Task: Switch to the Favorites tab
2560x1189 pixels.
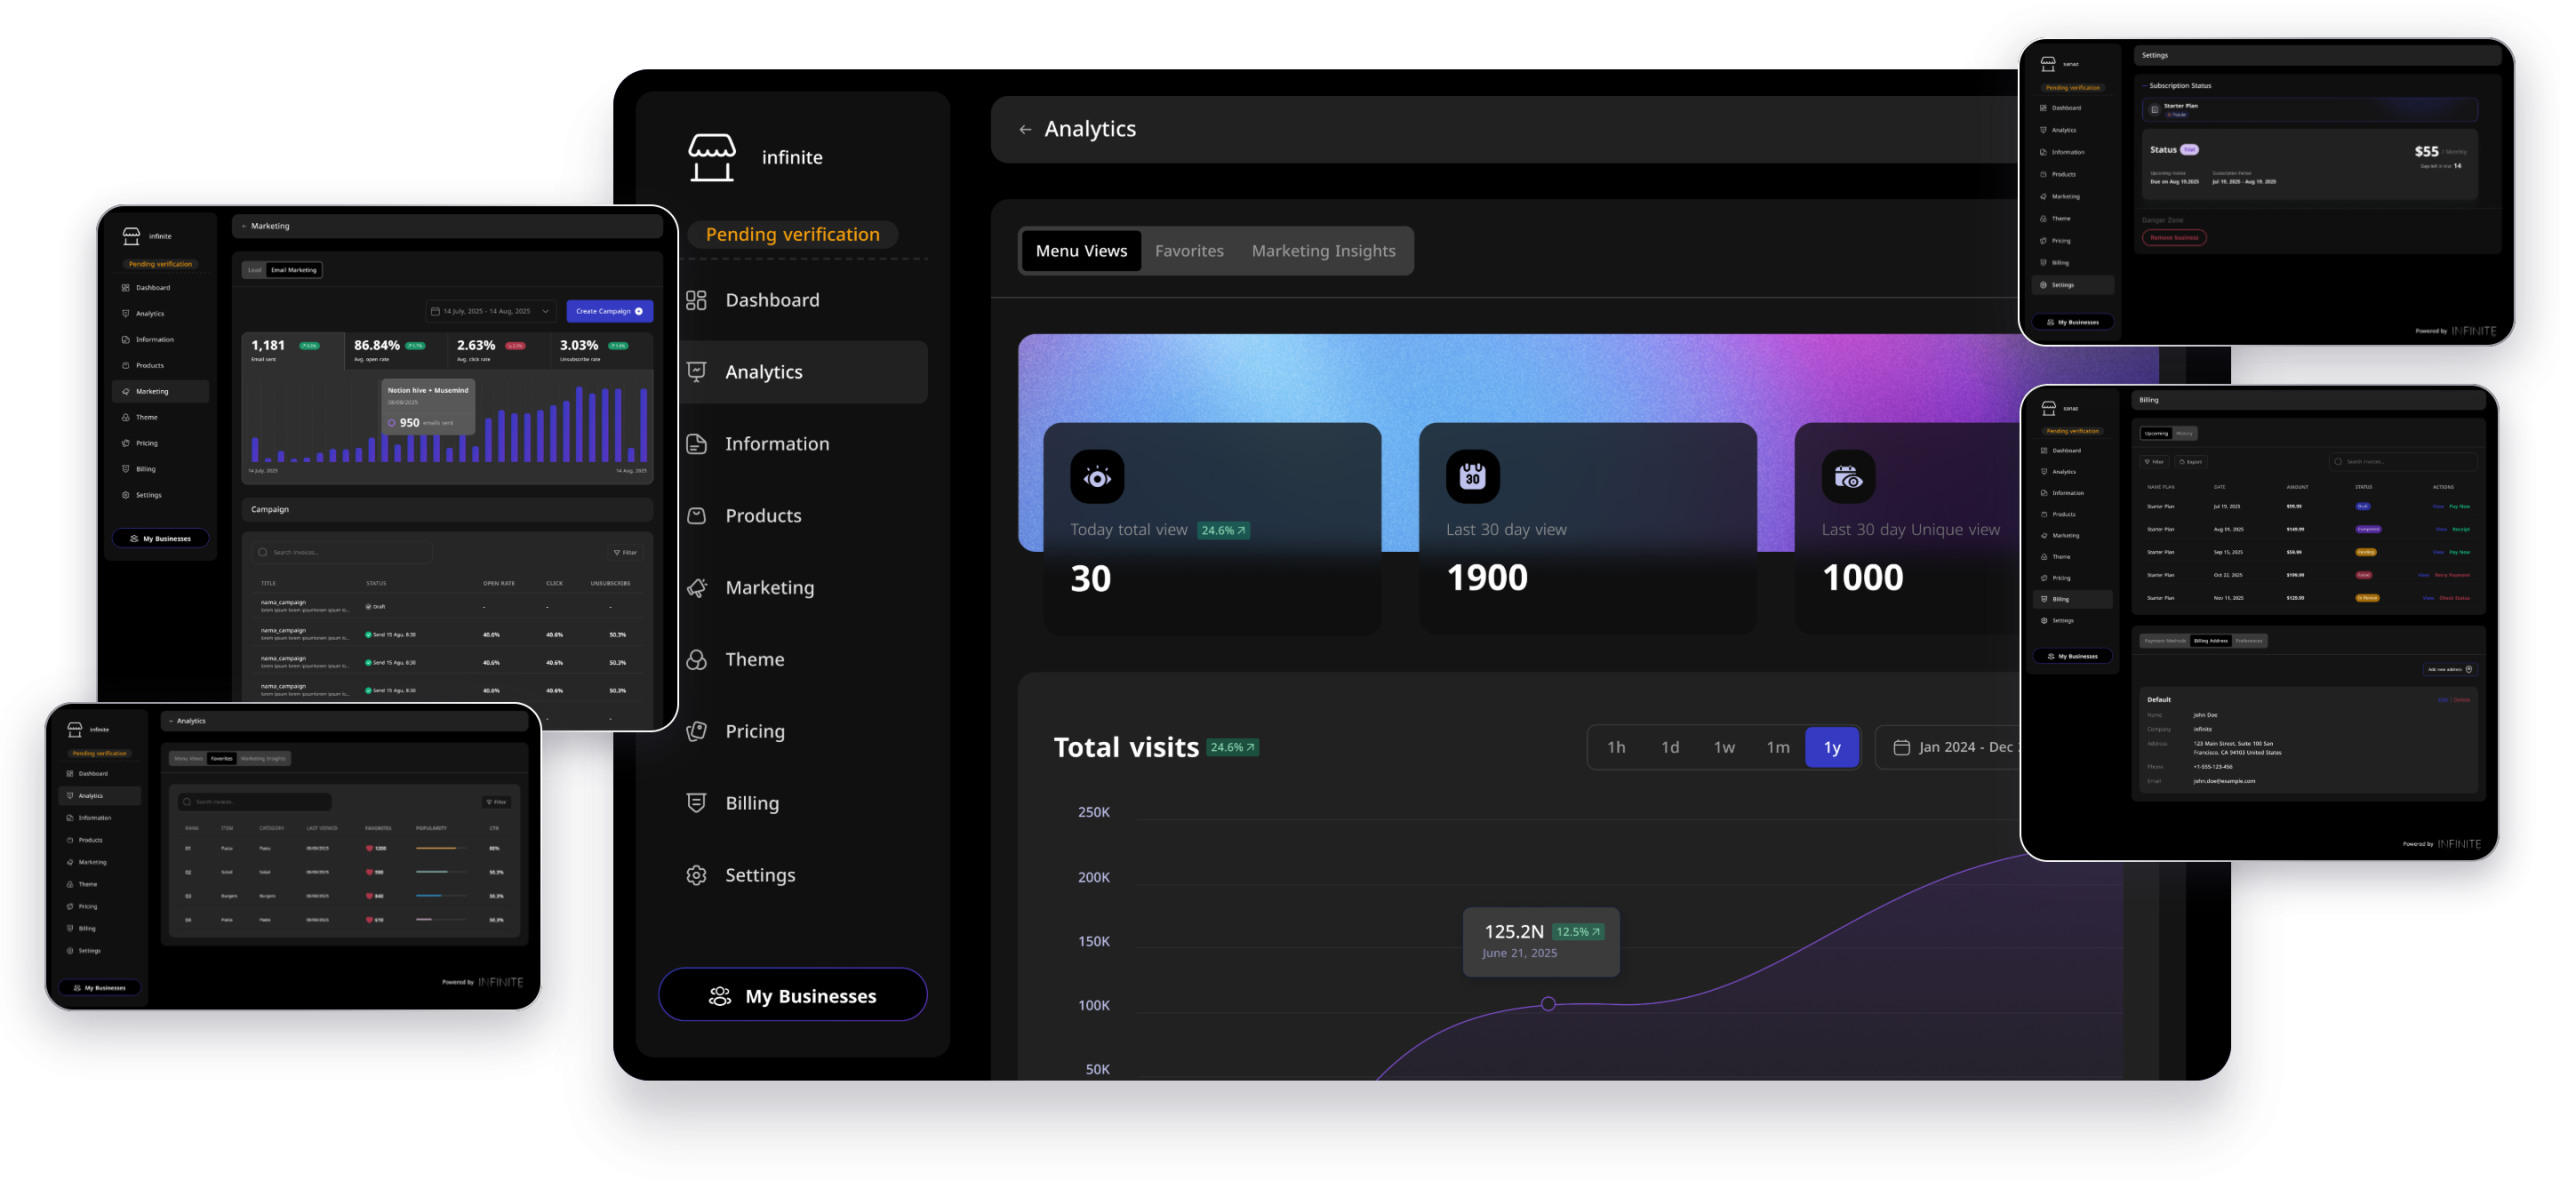Action: coord(1189,251)
